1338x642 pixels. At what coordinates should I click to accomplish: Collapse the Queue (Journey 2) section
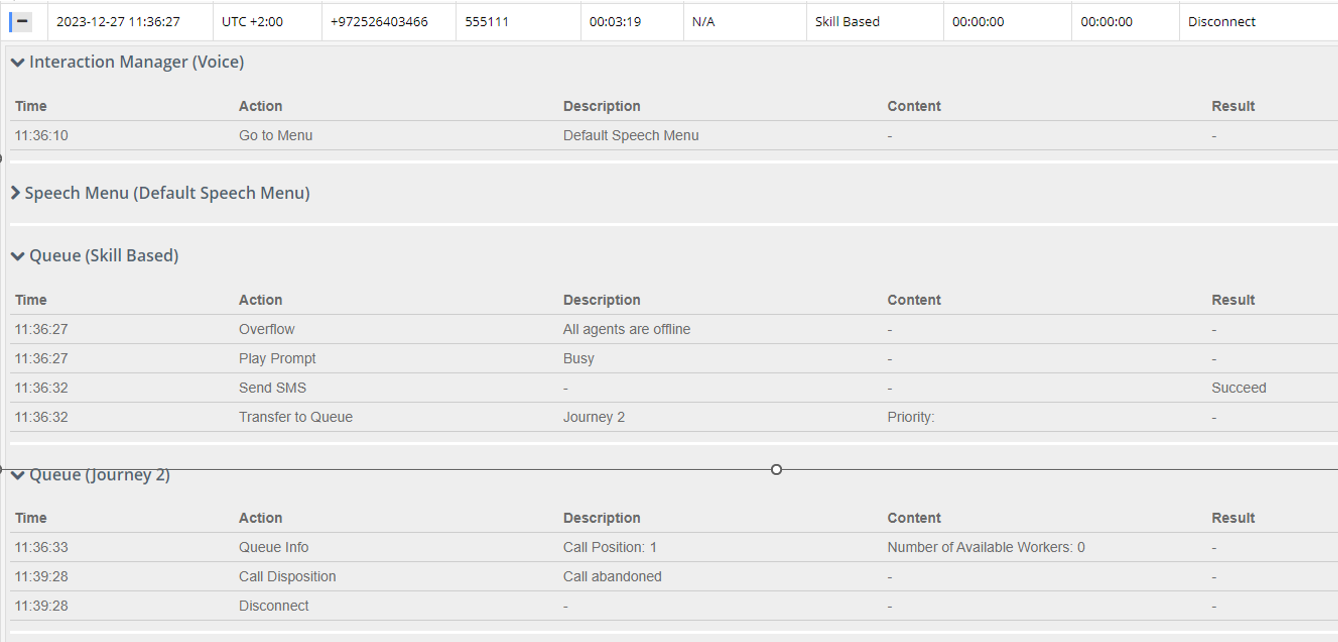click(x=18, y=476)
